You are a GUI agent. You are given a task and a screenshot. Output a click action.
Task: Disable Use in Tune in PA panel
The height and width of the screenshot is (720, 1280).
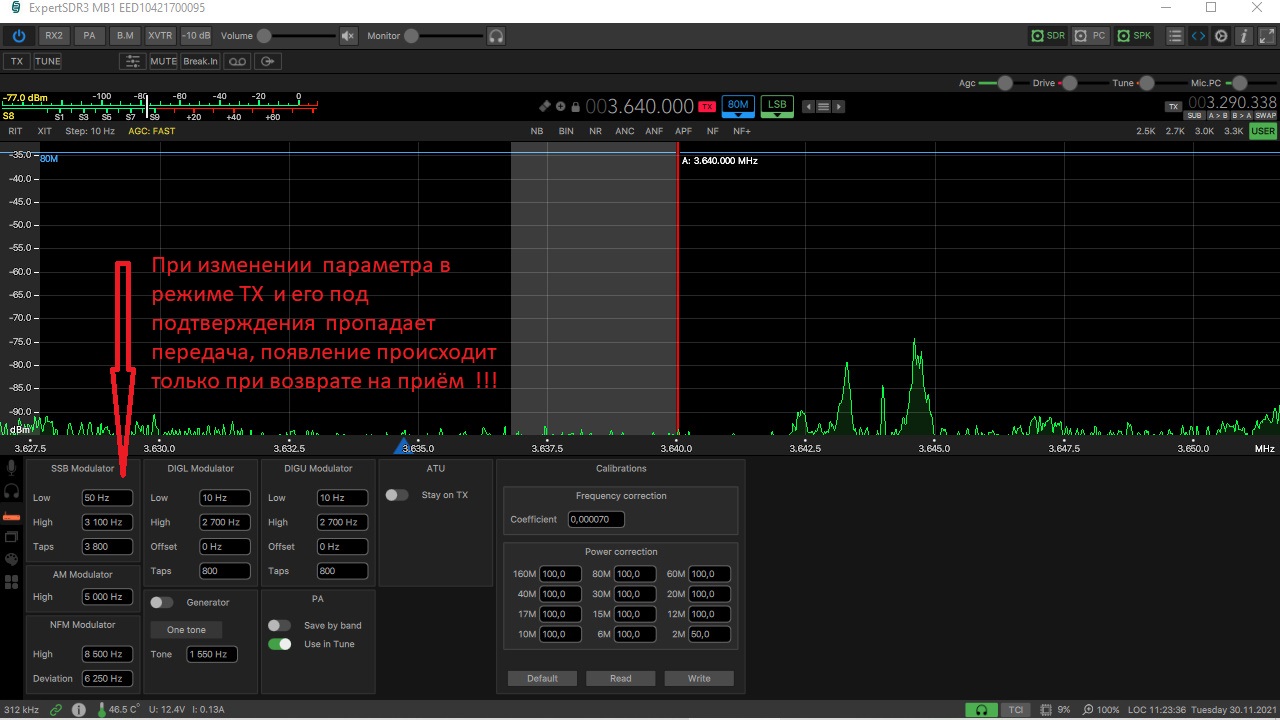coord(279,644)
